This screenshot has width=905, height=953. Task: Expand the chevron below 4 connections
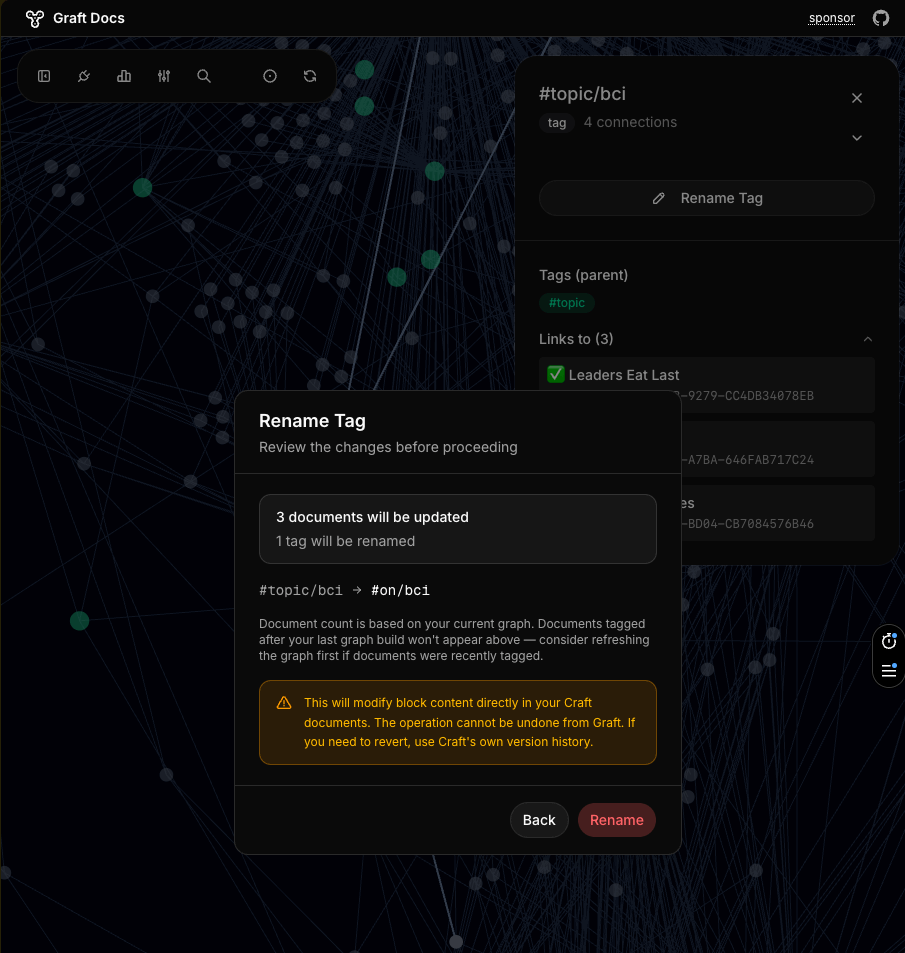coord(857,137)
